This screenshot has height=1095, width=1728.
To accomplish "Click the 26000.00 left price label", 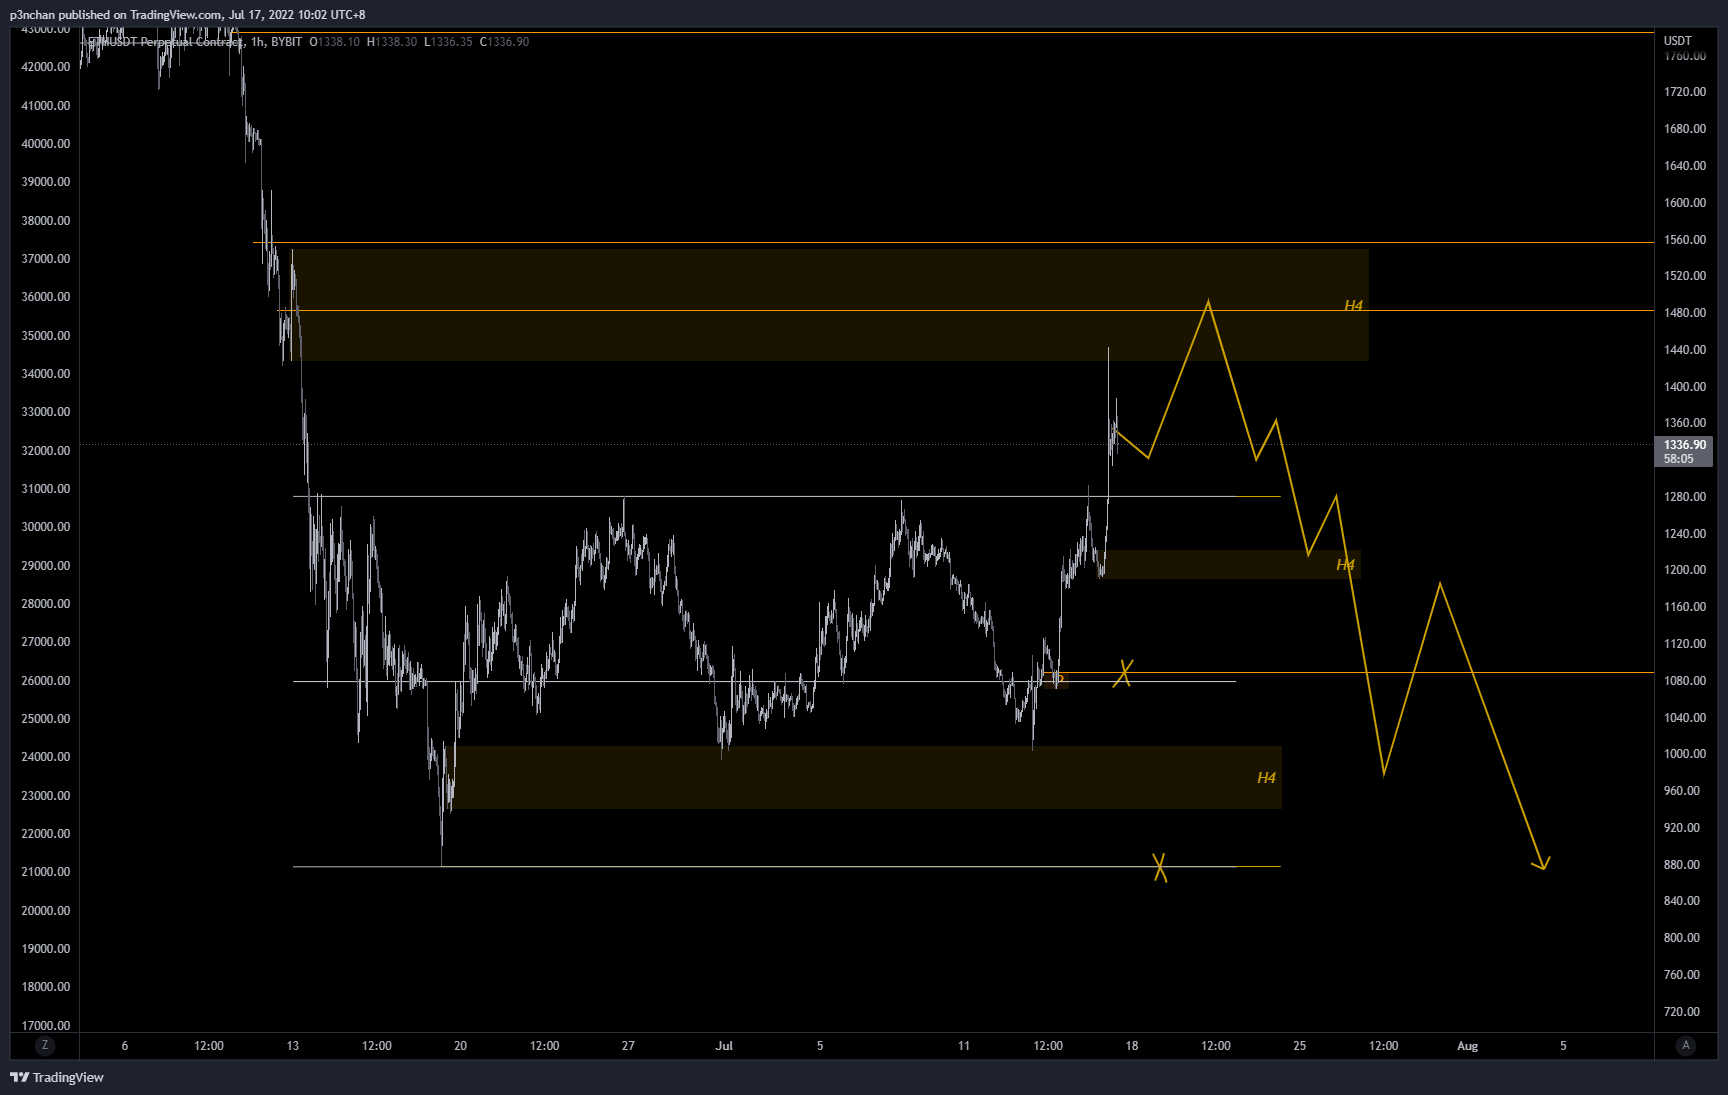I will point(46,681).
